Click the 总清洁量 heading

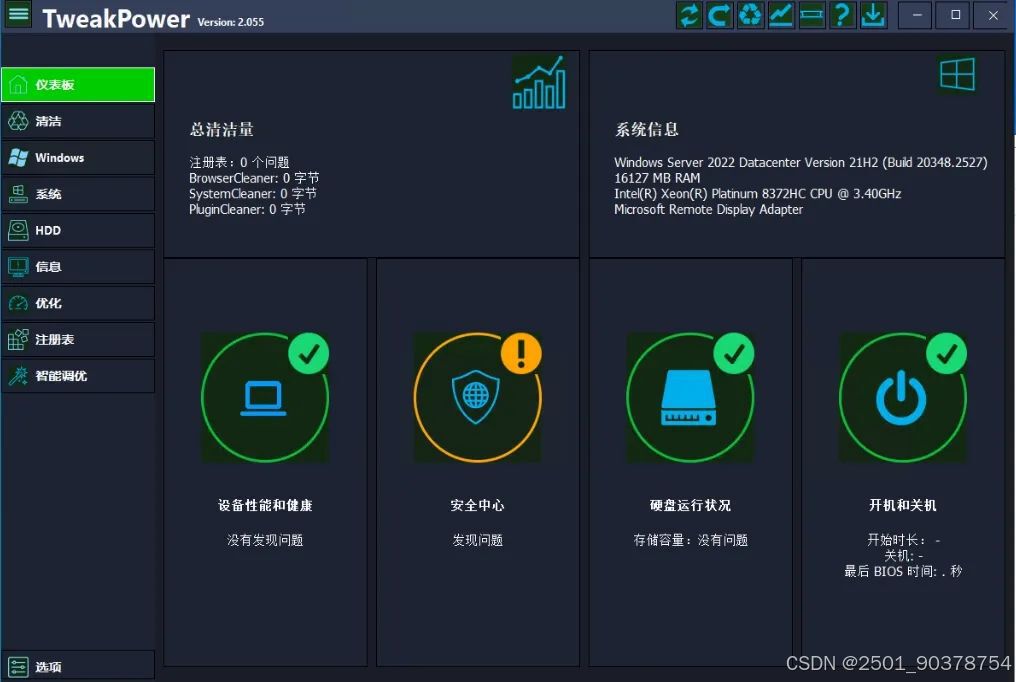point(222,129)
